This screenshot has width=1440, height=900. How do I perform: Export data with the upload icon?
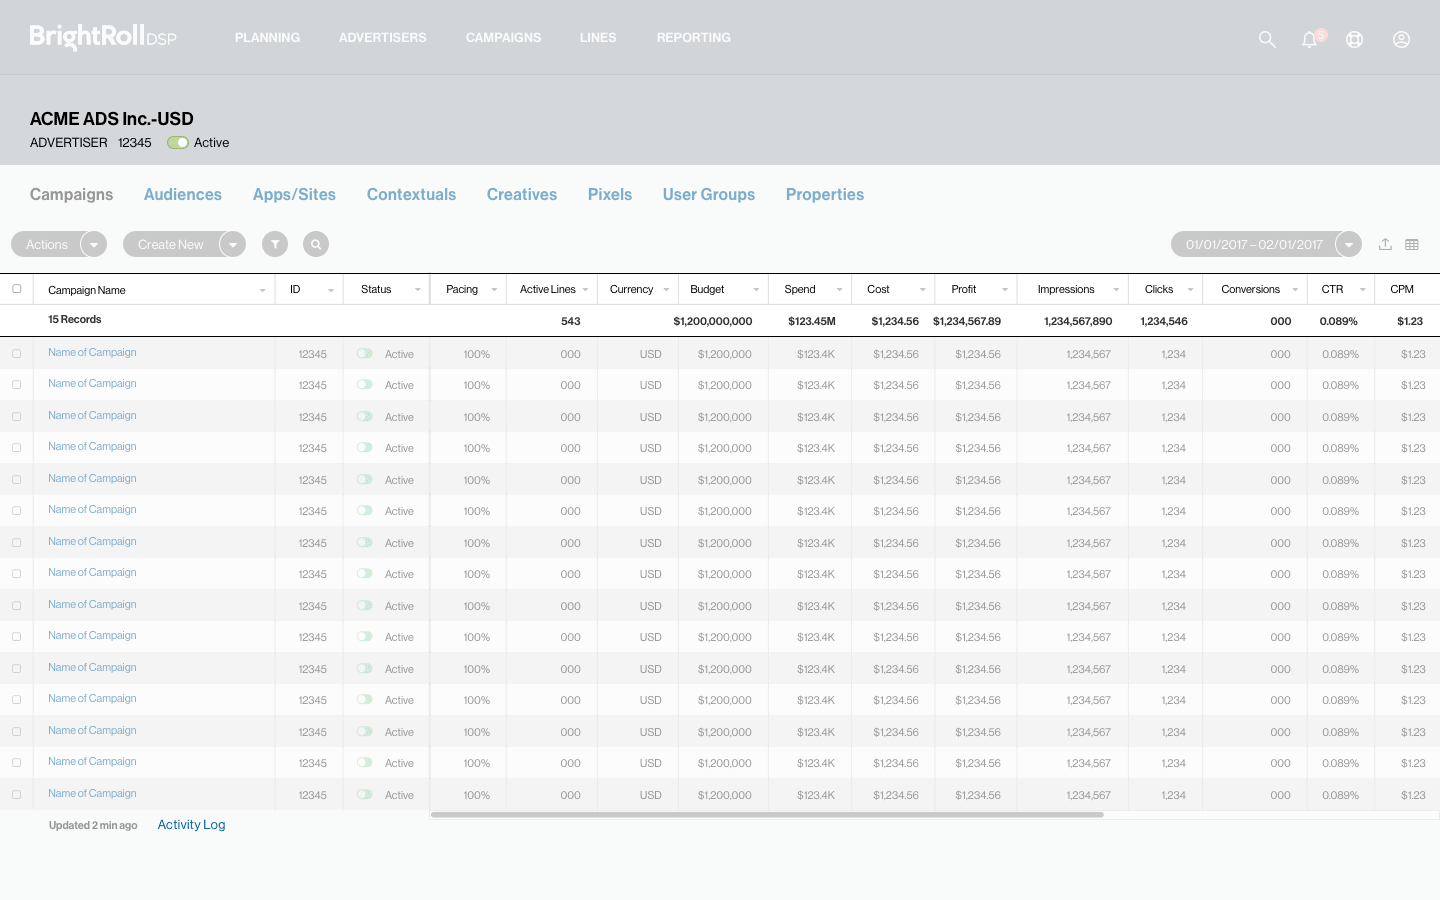(1385, 243)
